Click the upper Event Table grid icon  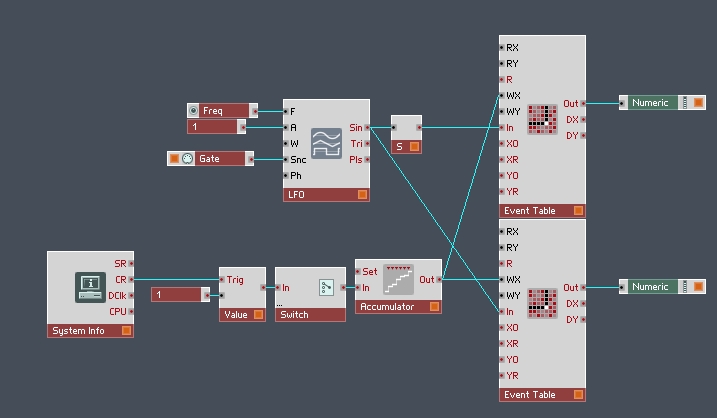[x=542, y=119]
